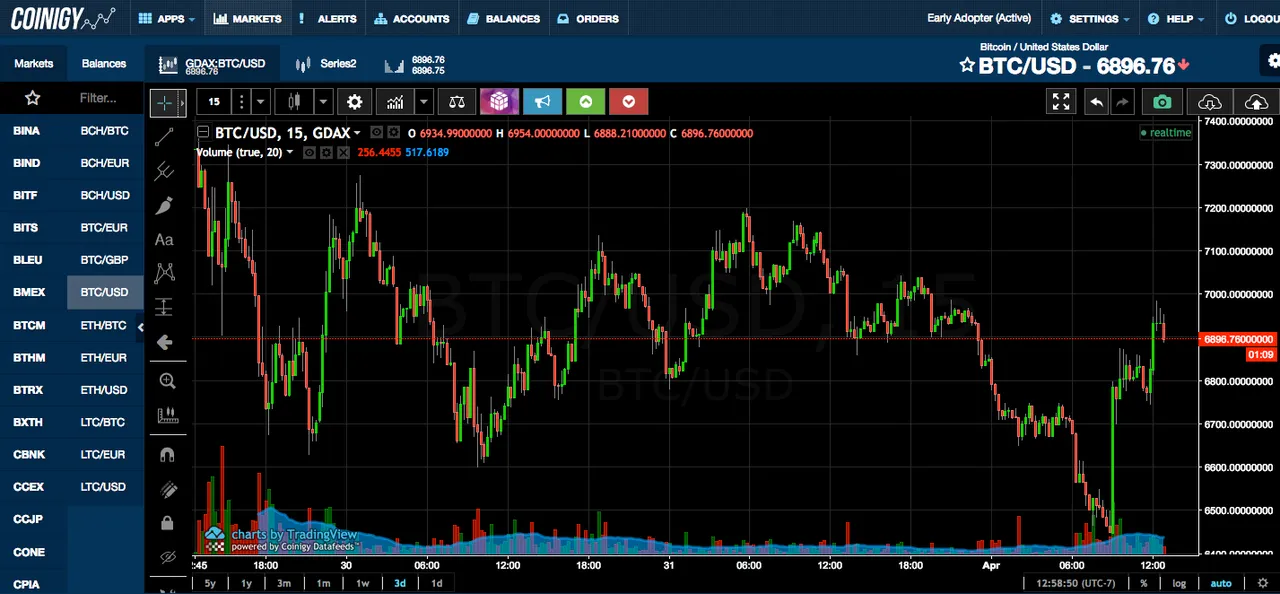Toggle stay in drawing mode pencil
Viewport: 1280px width, 594px height.
tap(167, 489)
